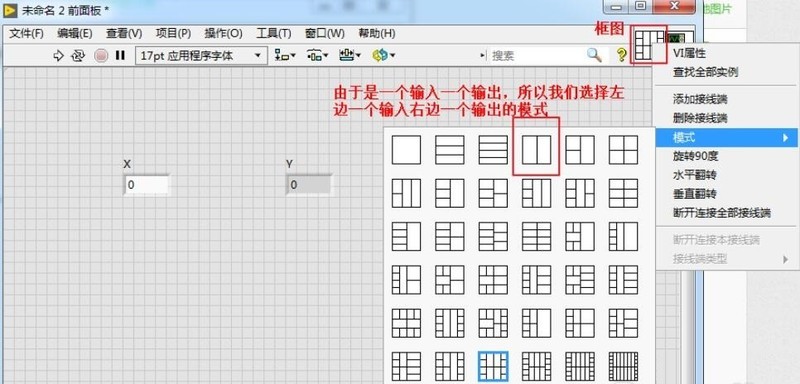Choose the two vertical halves pattern
Image resolution: width=800 pixels, height=384 pixels.
(536, 149)
